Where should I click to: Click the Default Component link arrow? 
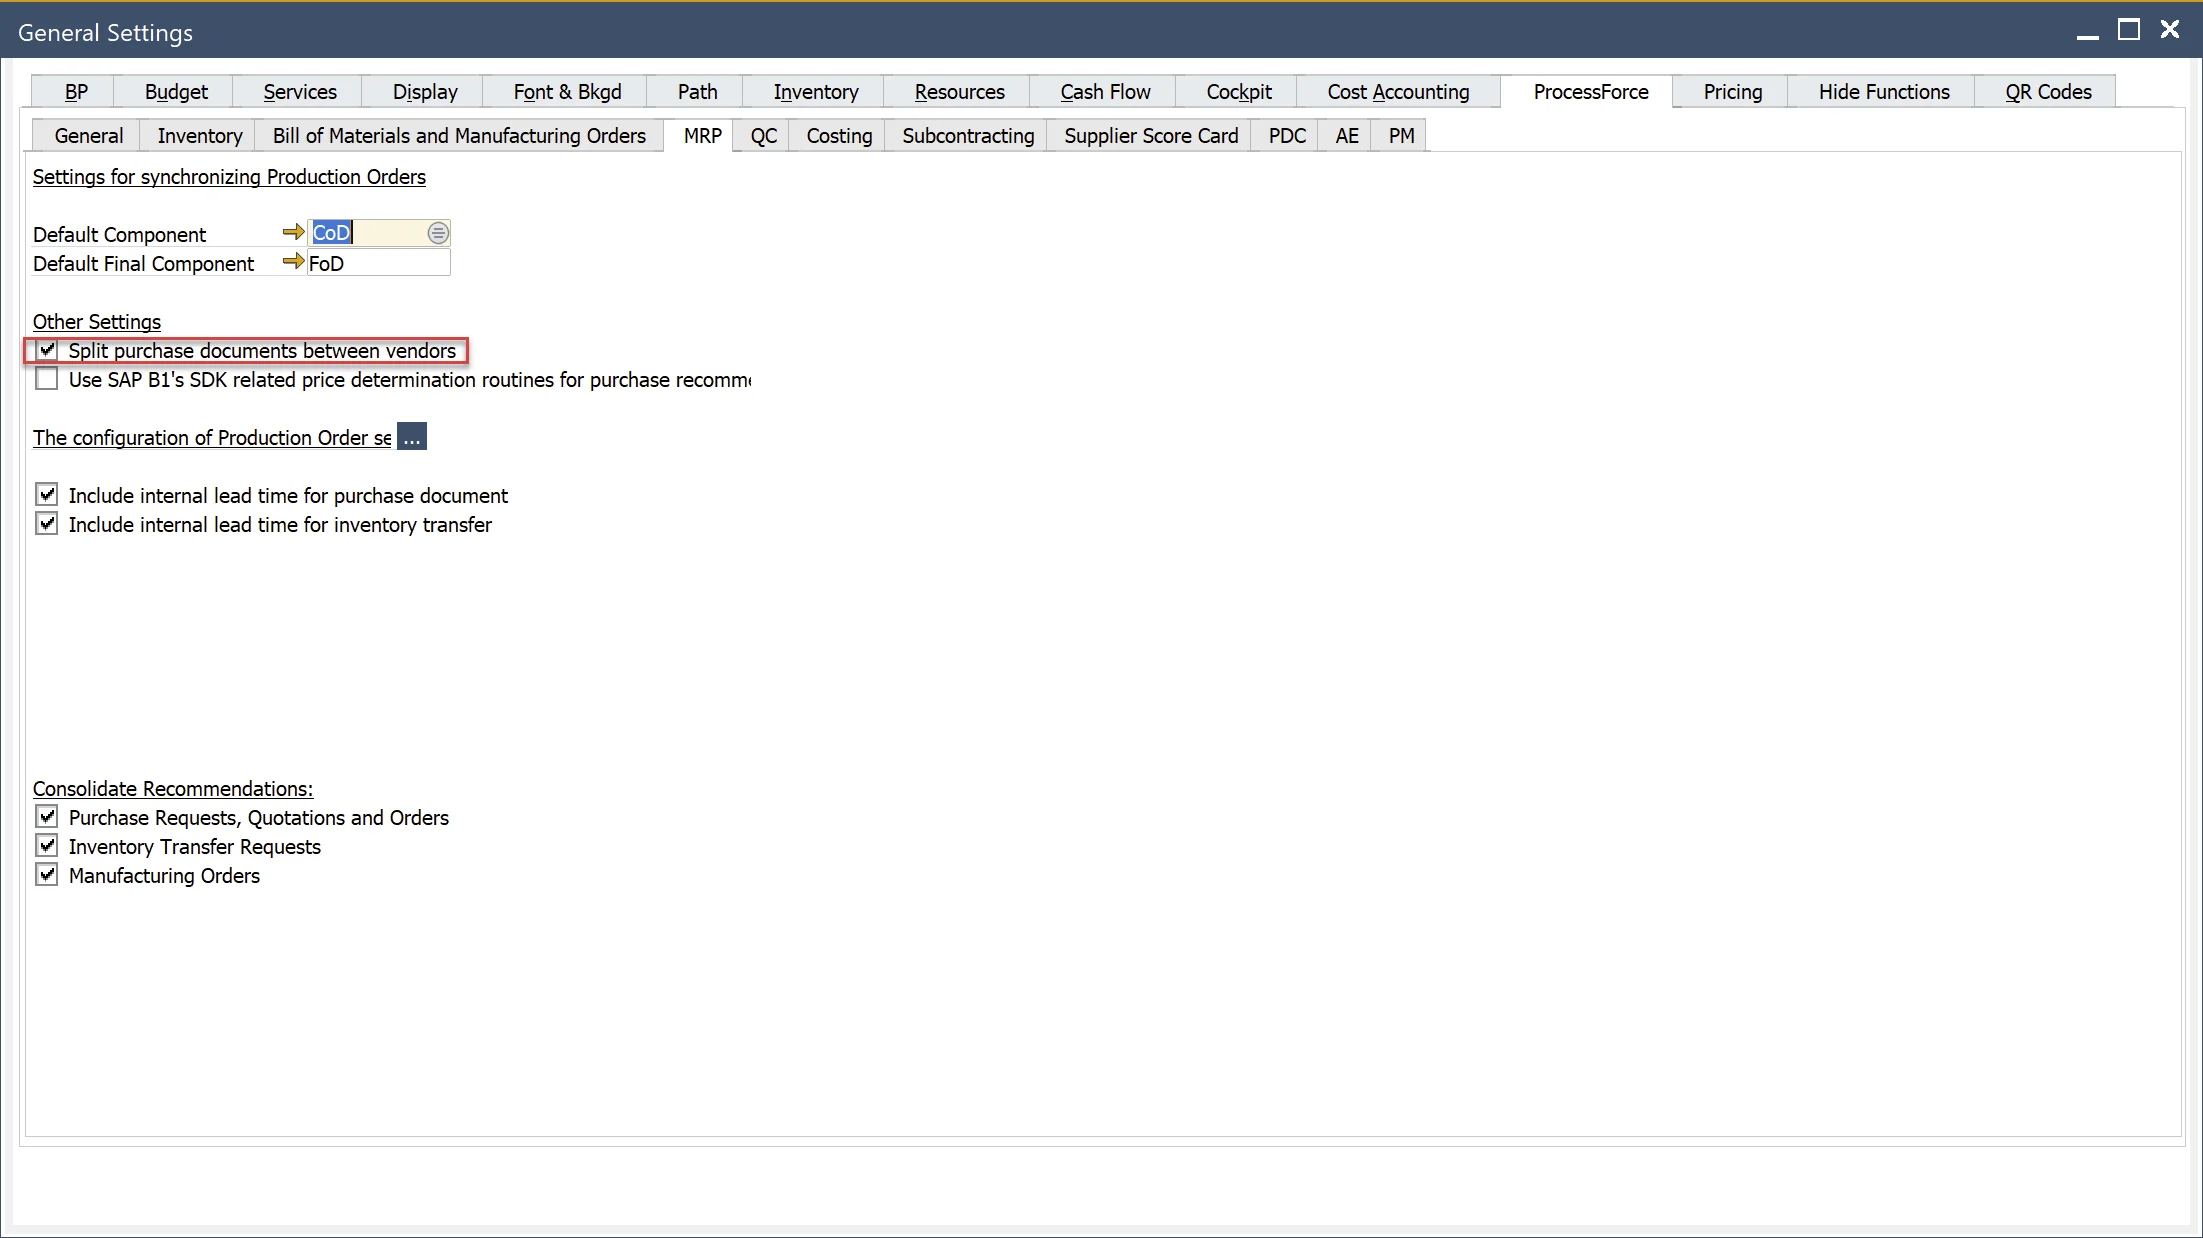[293, 232]
